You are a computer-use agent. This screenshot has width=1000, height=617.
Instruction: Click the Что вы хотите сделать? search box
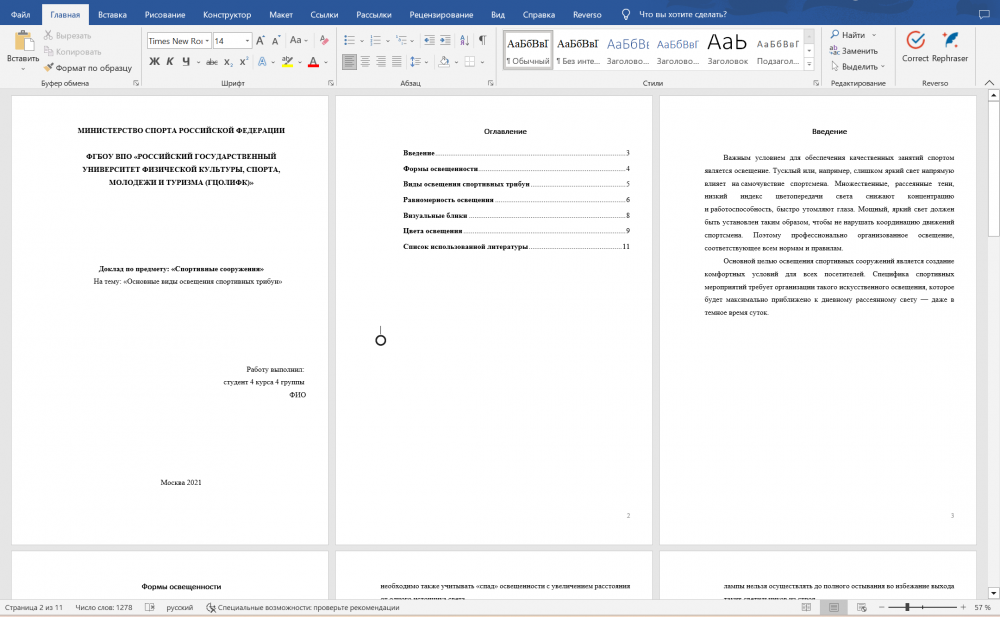682,14
